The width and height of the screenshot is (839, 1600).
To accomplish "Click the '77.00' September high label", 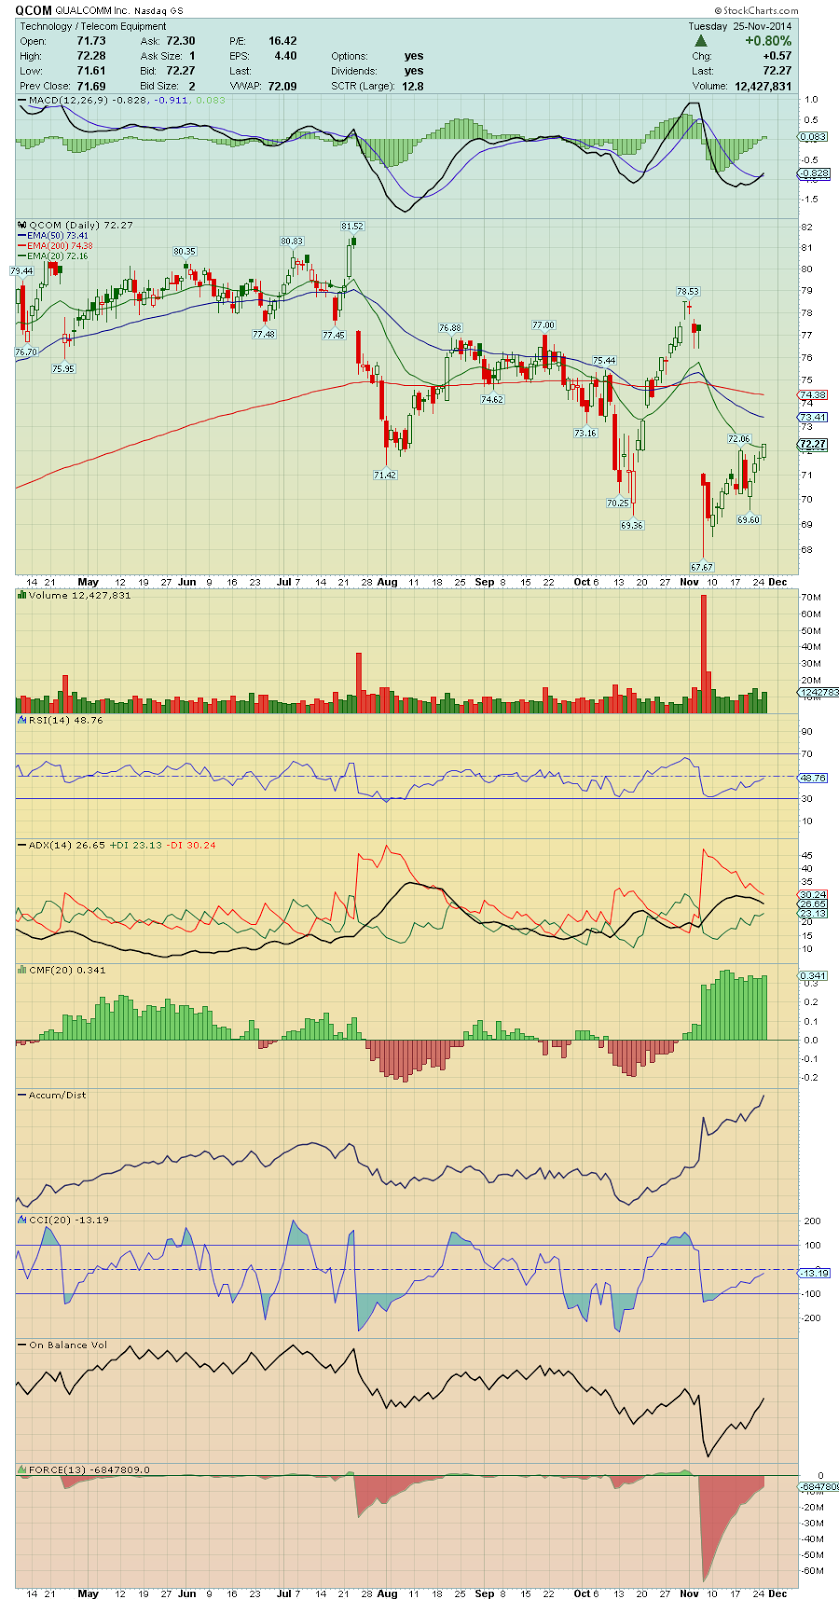I will [543, 325].
